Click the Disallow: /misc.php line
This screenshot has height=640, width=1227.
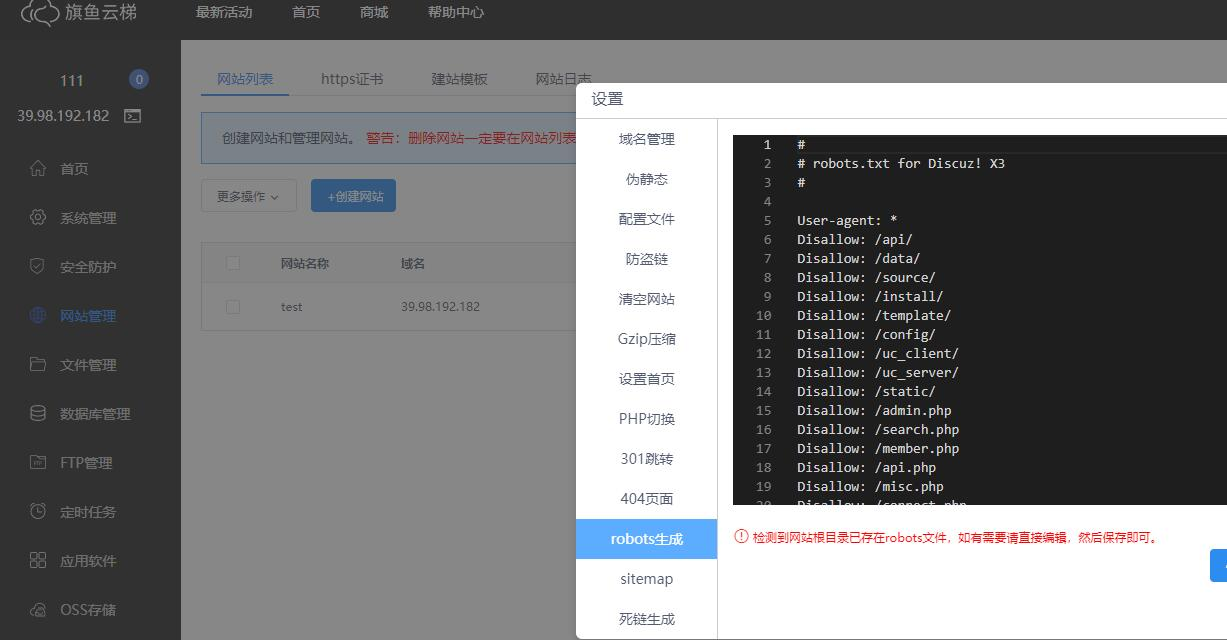point(870,486)
